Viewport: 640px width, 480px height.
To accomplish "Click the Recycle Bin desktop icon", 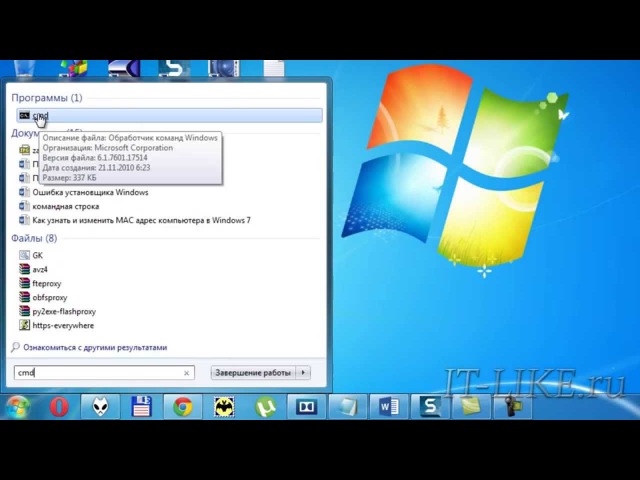I will tap(24, 69).
